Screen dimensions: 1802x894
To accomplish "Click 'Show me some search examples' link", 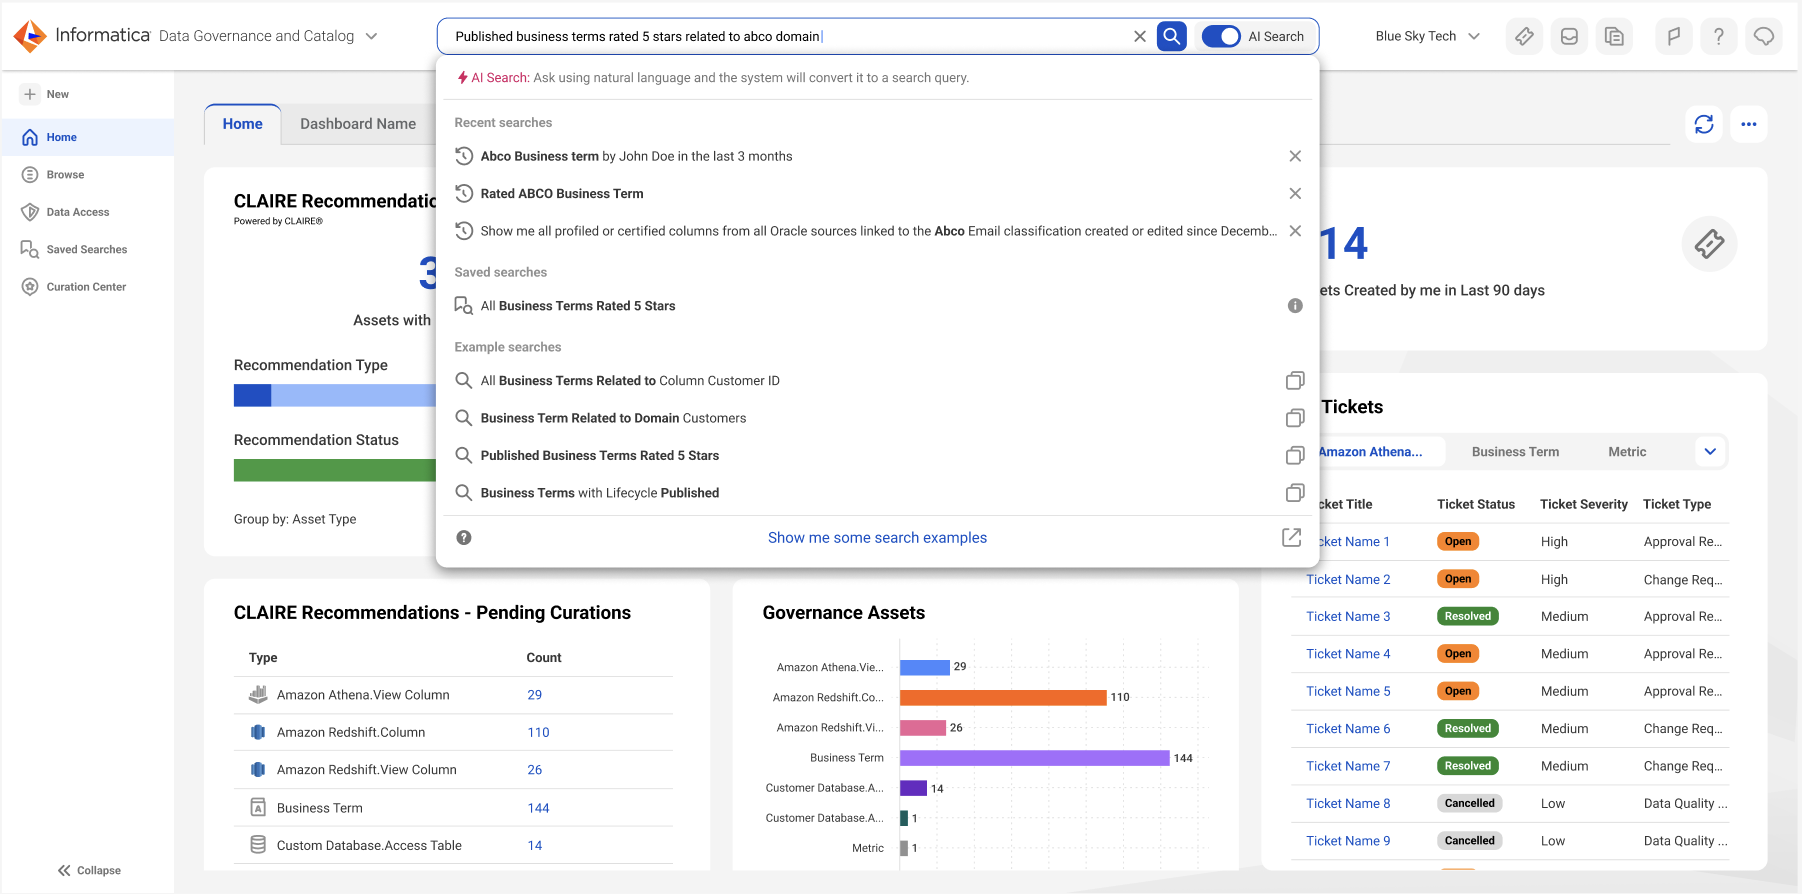I will (x=877, y=538).
